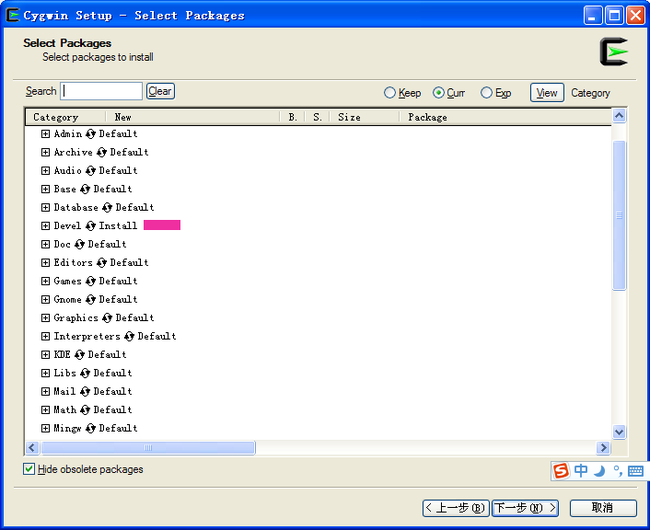Image resolution: width=650 pixels, height=530 pixels.
Task: Toggle punctuation mode in IME toolbar
Action: click(x=618, y=471)
